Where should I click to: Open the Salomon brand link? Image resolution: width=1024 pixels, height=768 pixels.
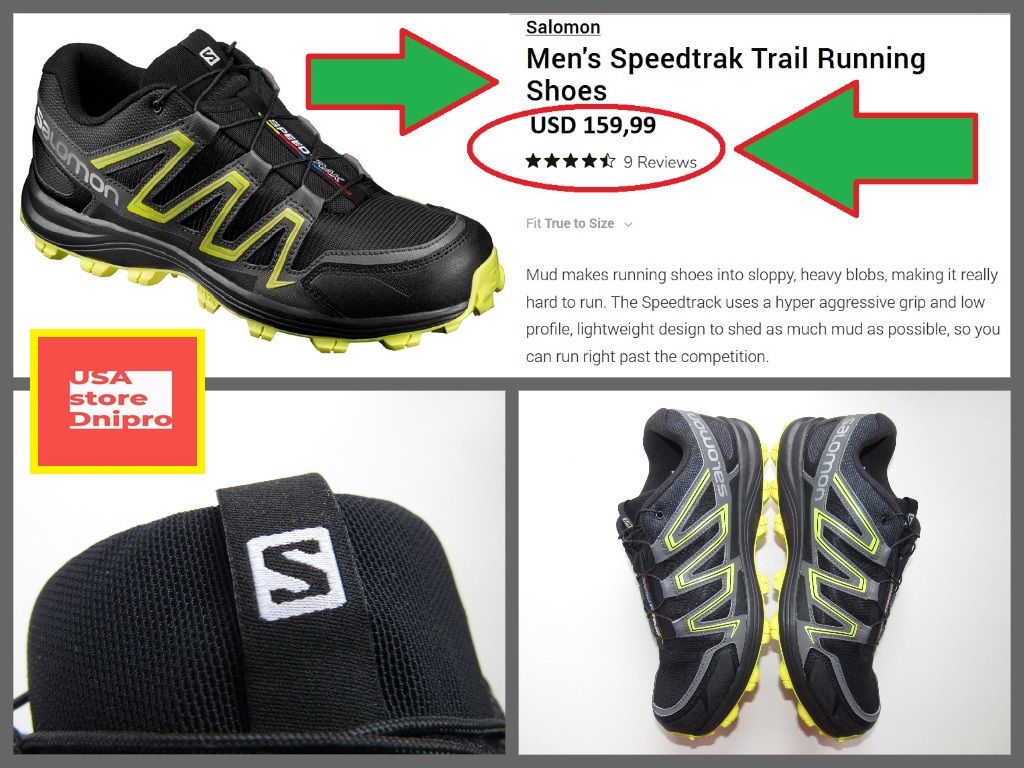pyautogui.click(x=563, y=27)
